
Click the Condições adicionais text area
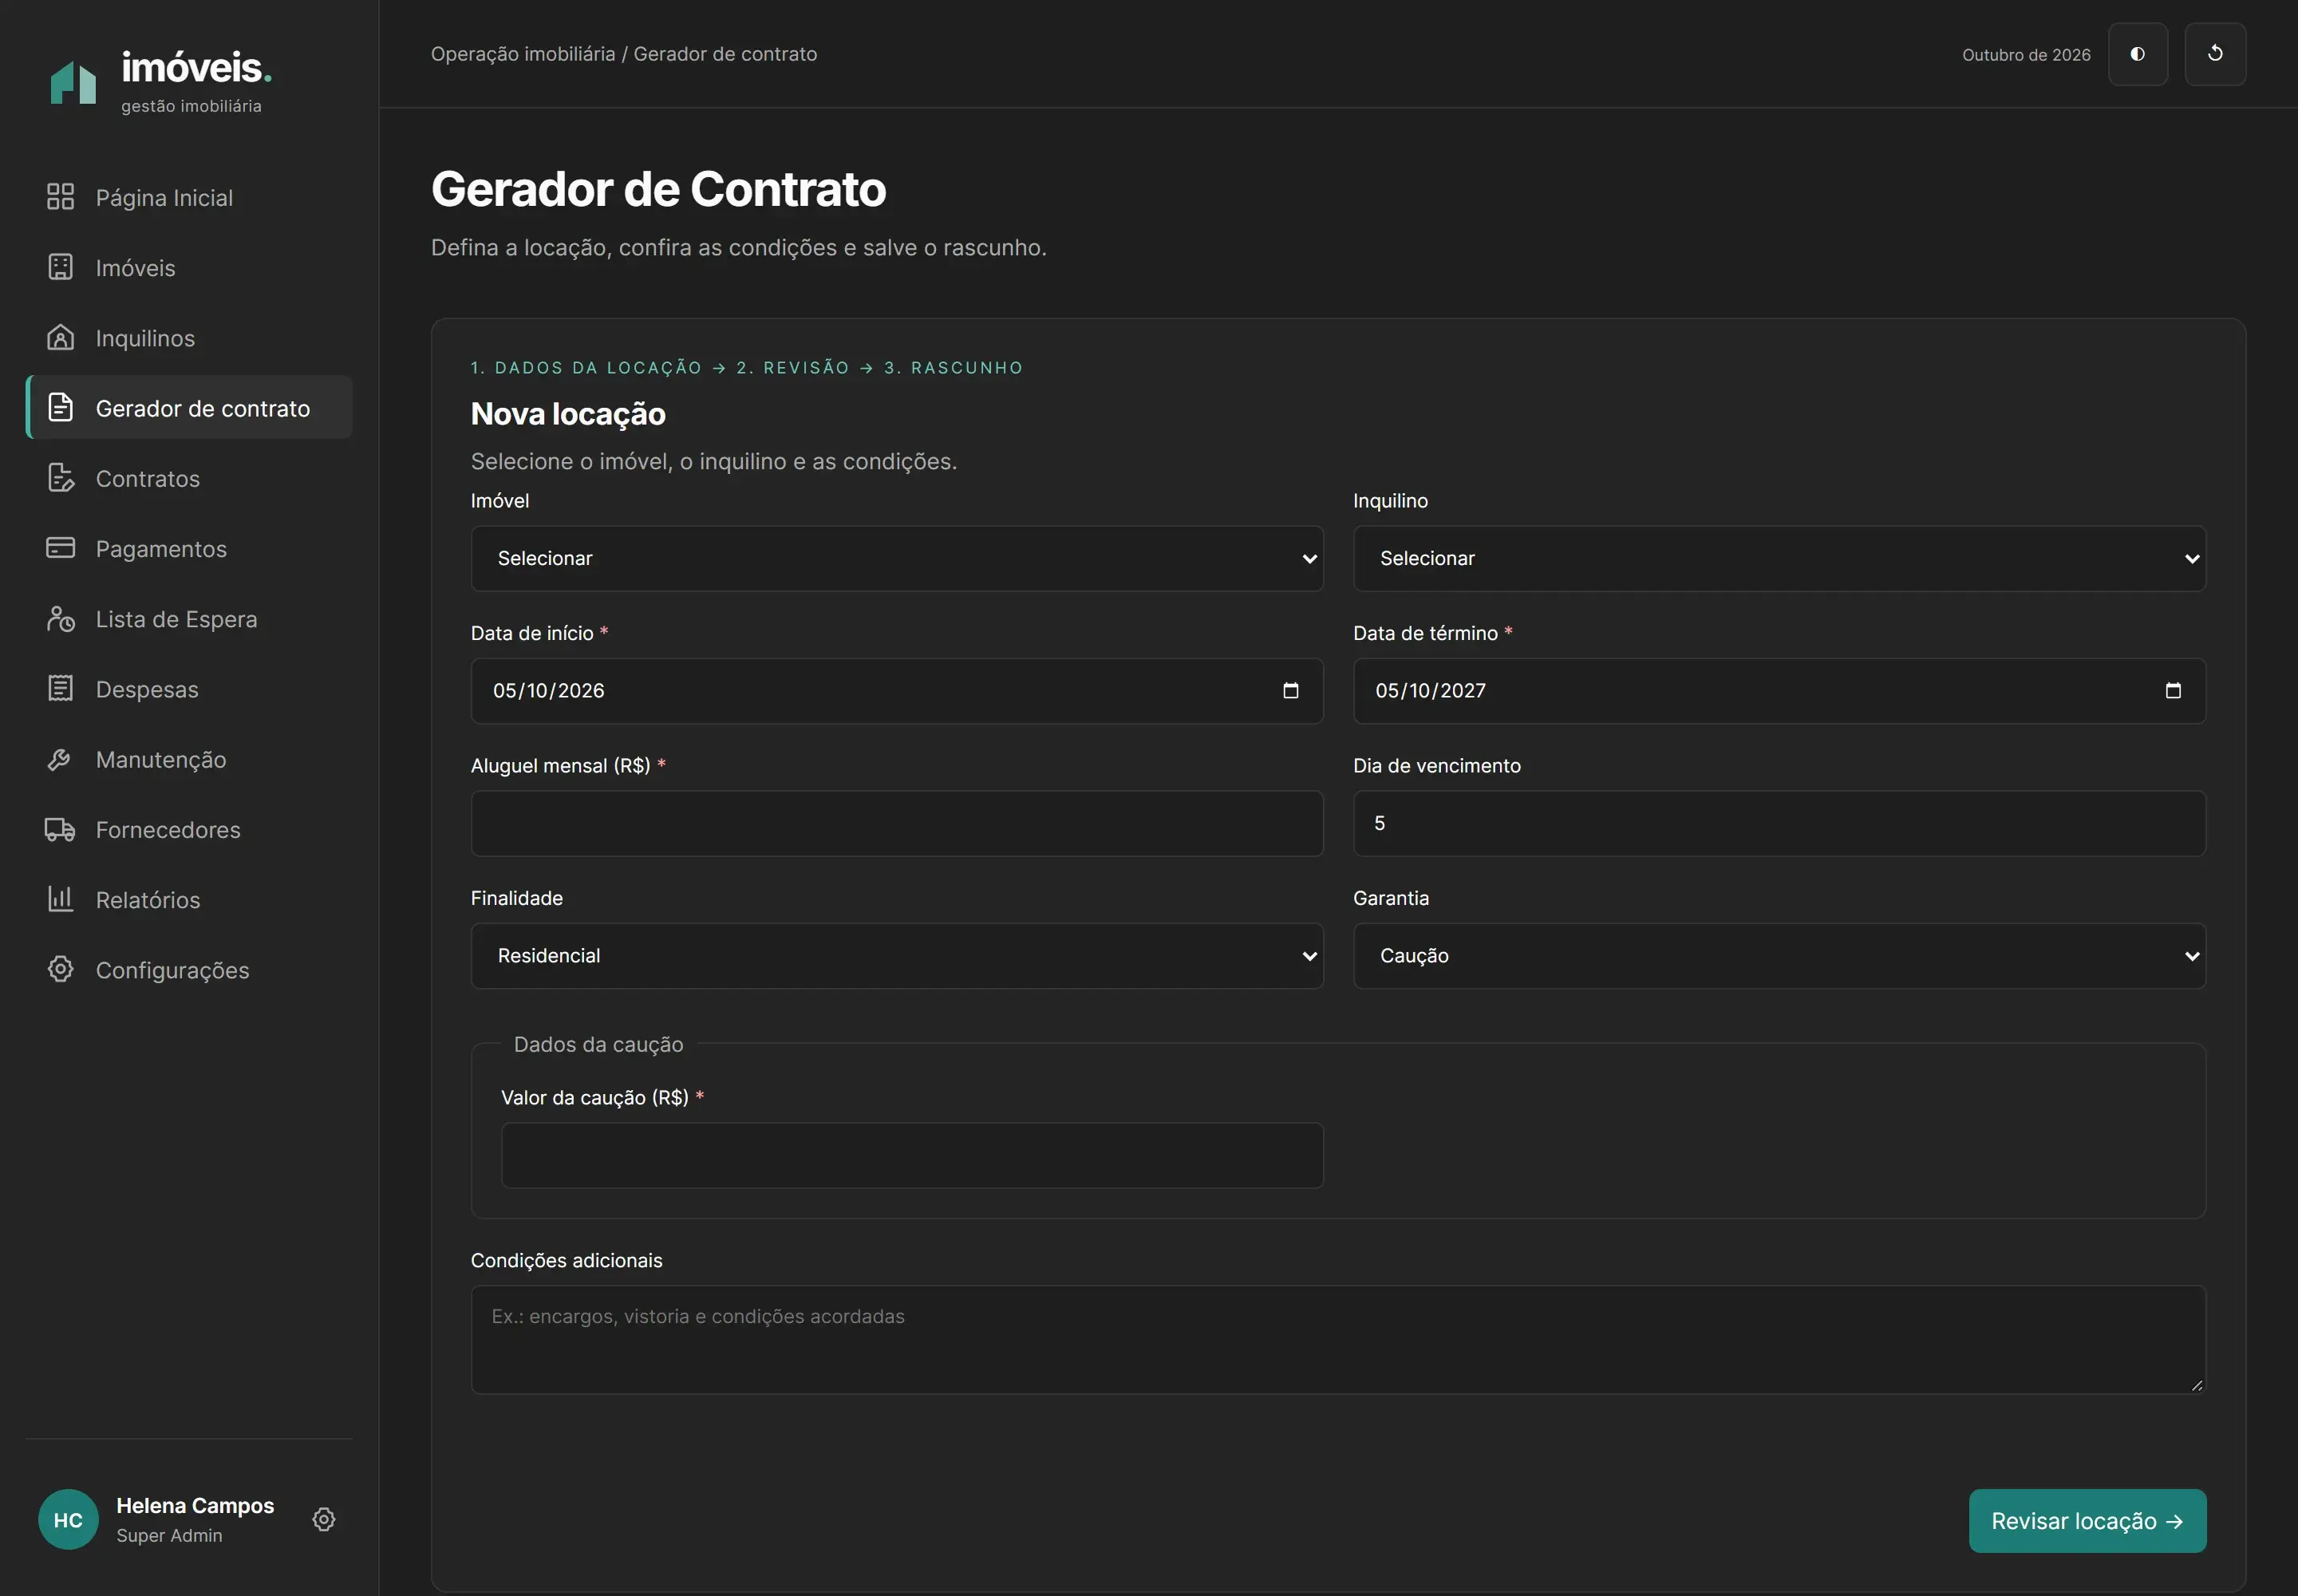1338,1339
